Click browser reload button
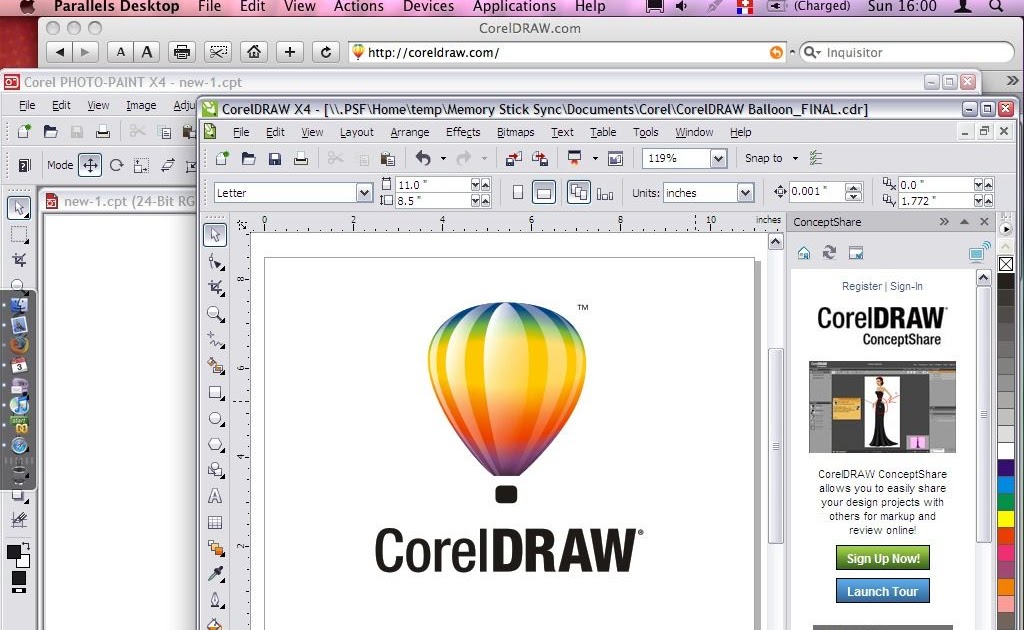This screenshot has width=1024, height=630. click(x=325, y=52)
